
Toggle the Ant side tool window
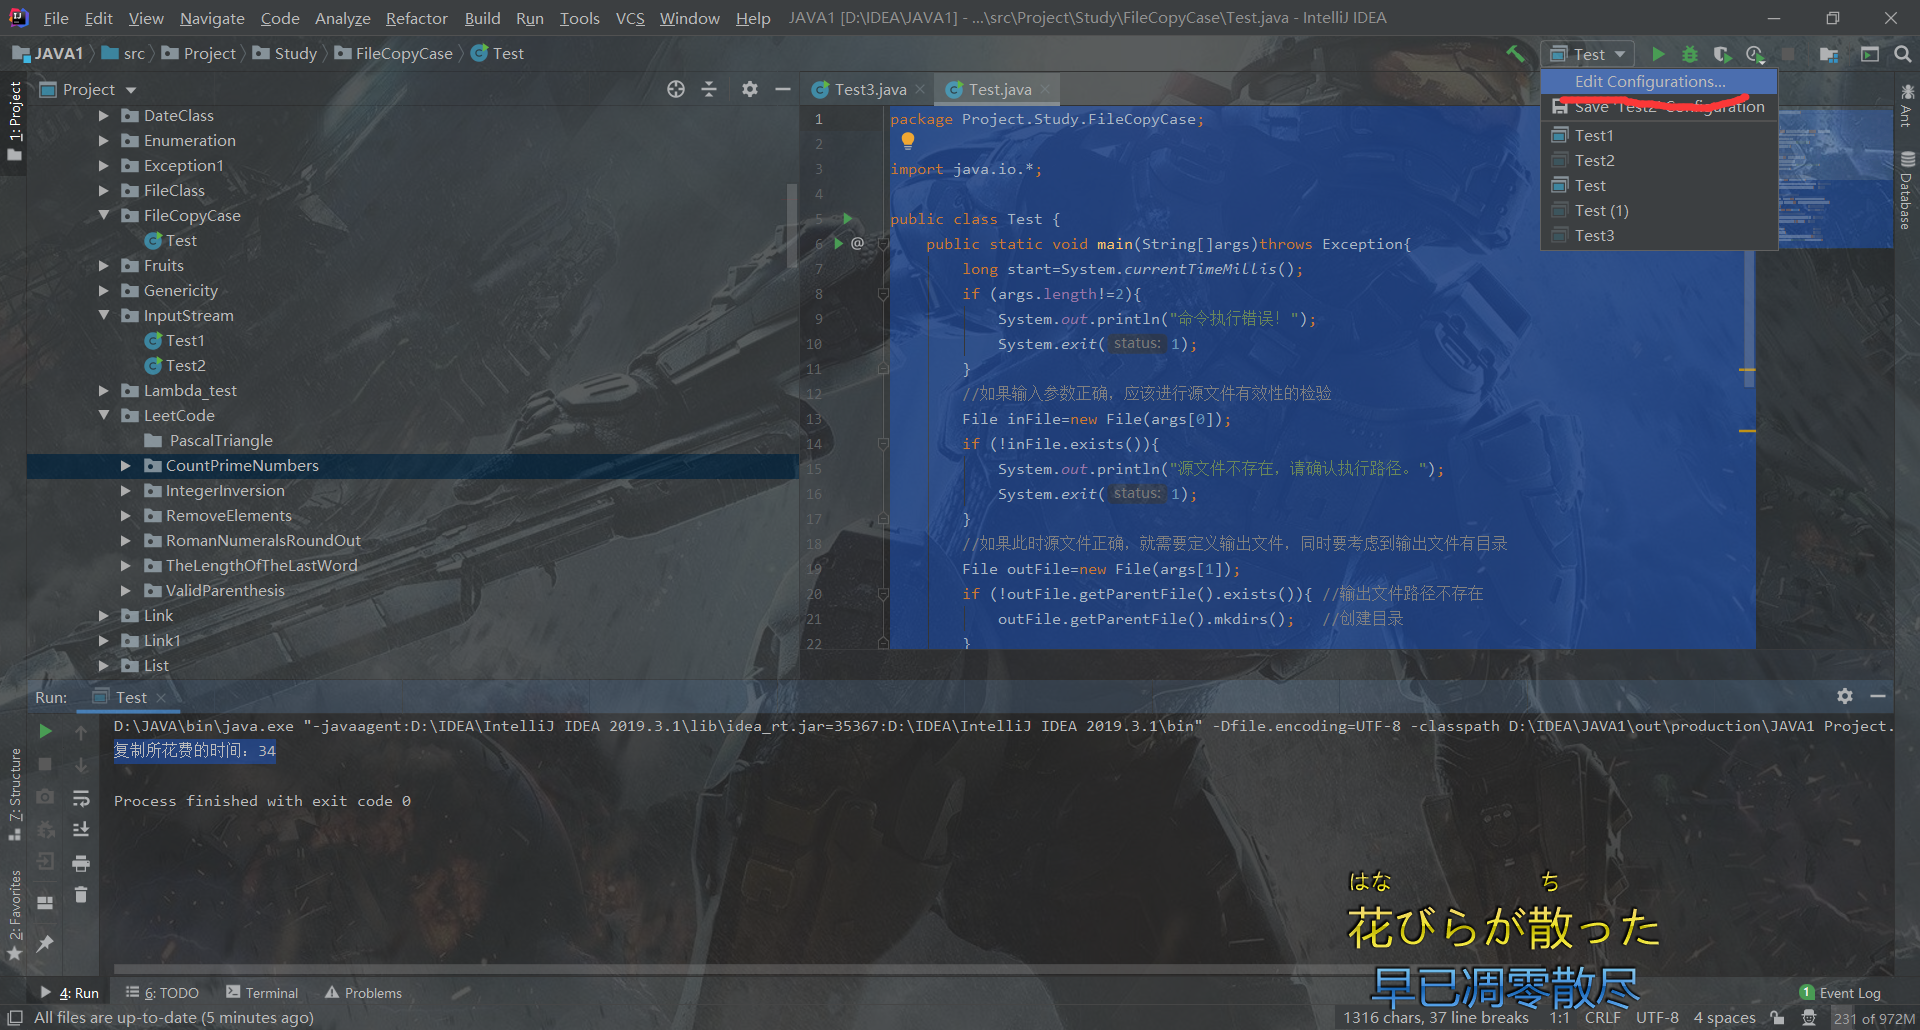[x=1906, y=106]
